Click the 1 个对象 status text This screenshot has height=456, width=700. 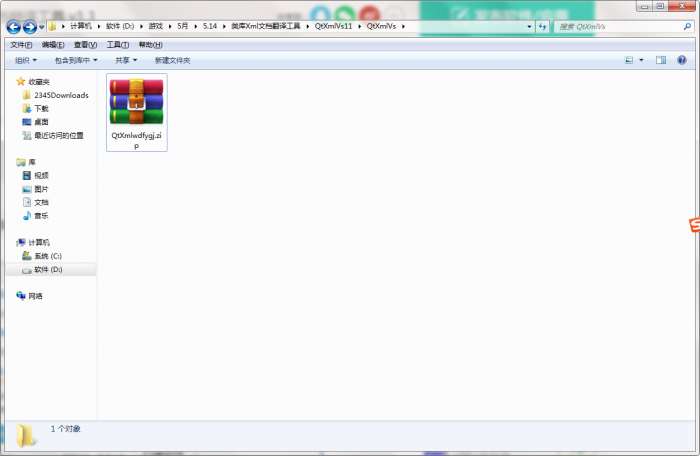[66, 429]
